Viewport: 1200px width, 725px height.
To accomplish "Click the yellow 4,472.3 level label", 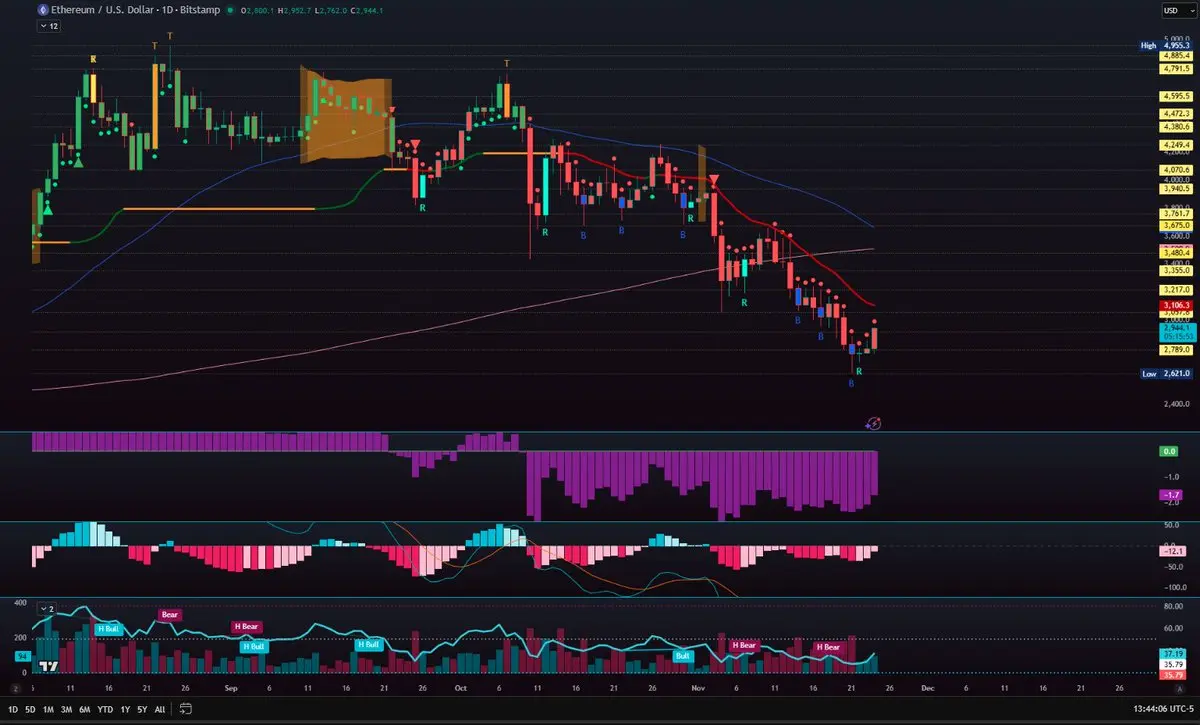I will [1174, 114].
